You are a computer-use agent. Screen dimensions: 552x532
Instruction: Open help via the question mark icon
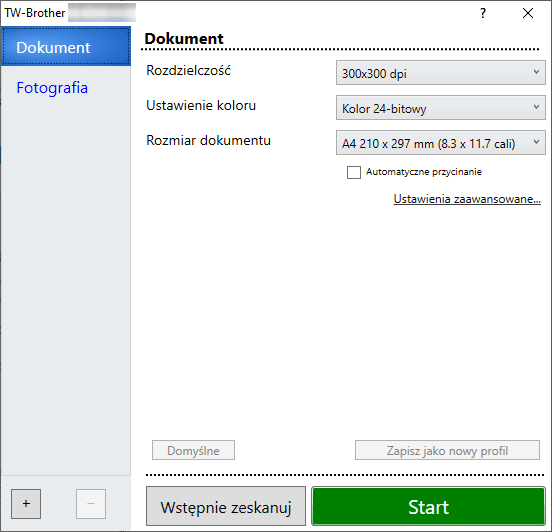(483, 13)
